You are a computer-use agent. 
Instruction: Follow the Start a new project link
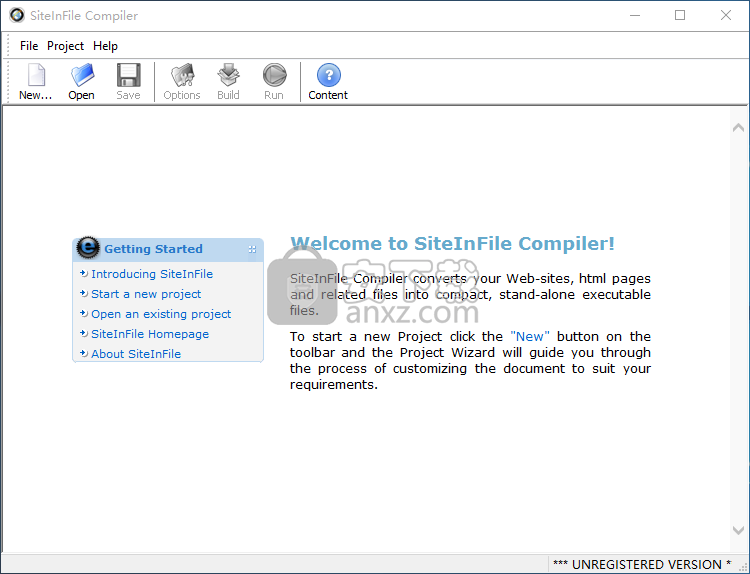(146, 294)
